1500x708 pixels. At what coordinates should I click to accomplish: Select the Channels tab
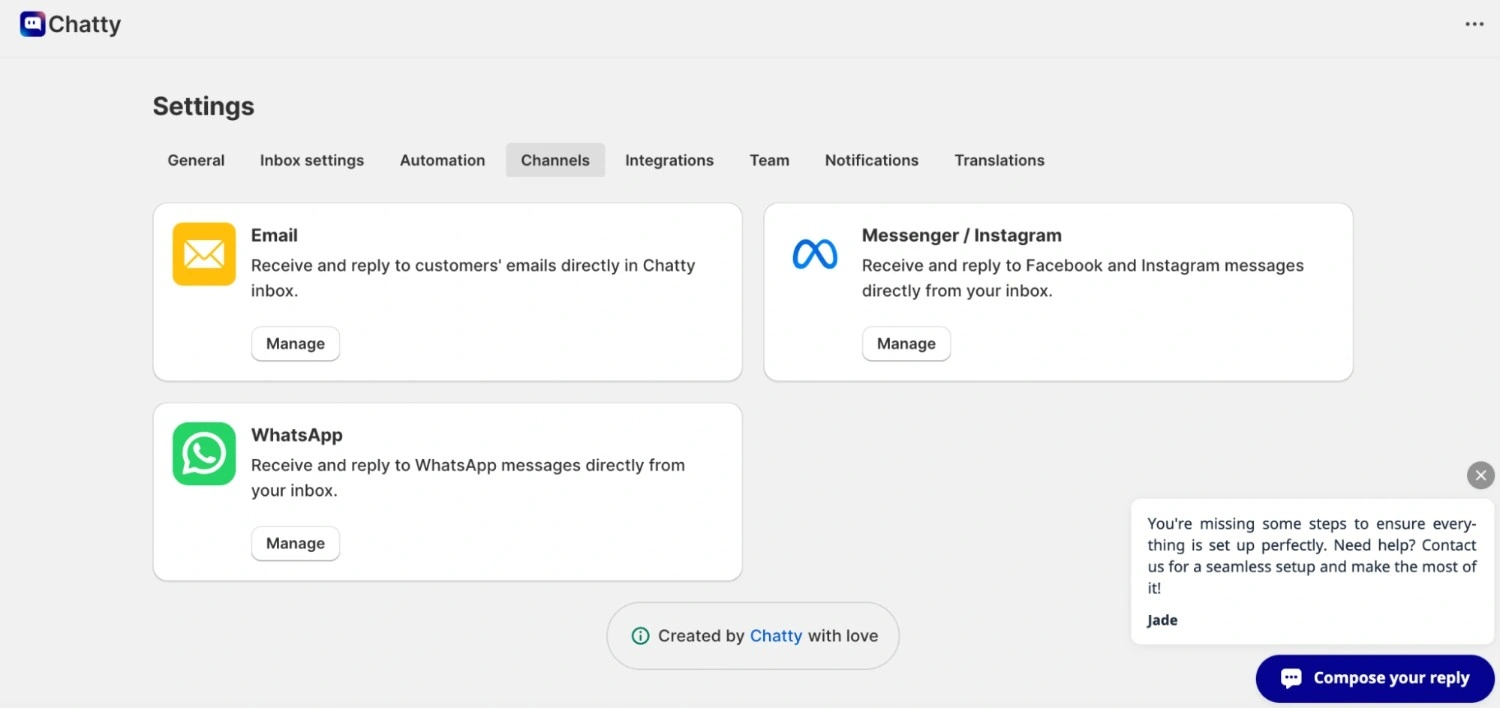(555, 160)
